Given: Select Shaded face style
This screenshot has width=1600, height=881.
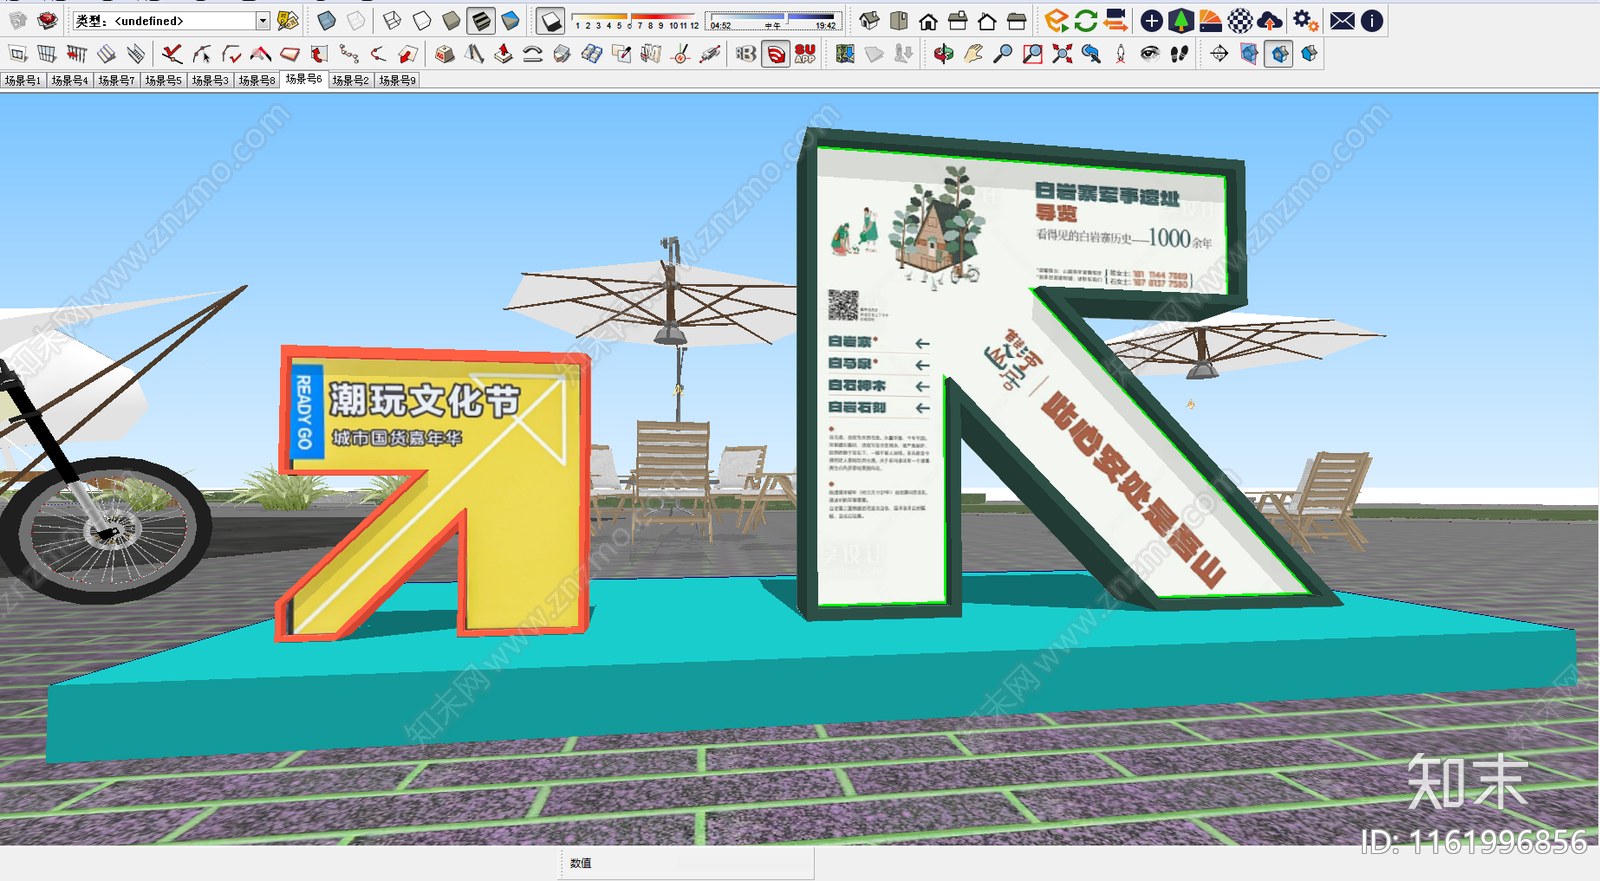Looking at the screenshot, I should coord(452,20).
